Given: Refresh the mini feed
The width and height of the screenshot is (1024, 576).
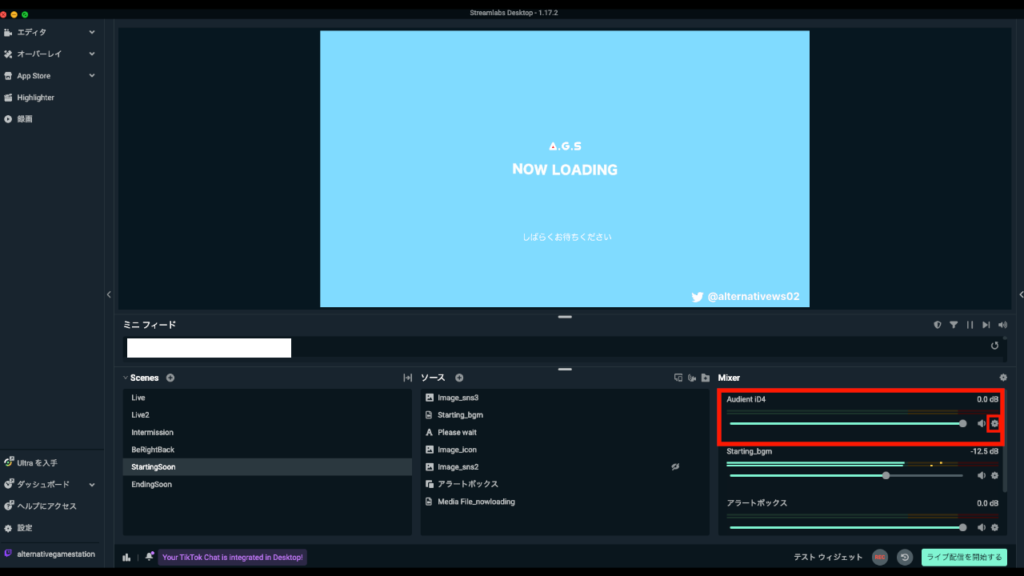Looking at the screenshot, I should [994, 346].
